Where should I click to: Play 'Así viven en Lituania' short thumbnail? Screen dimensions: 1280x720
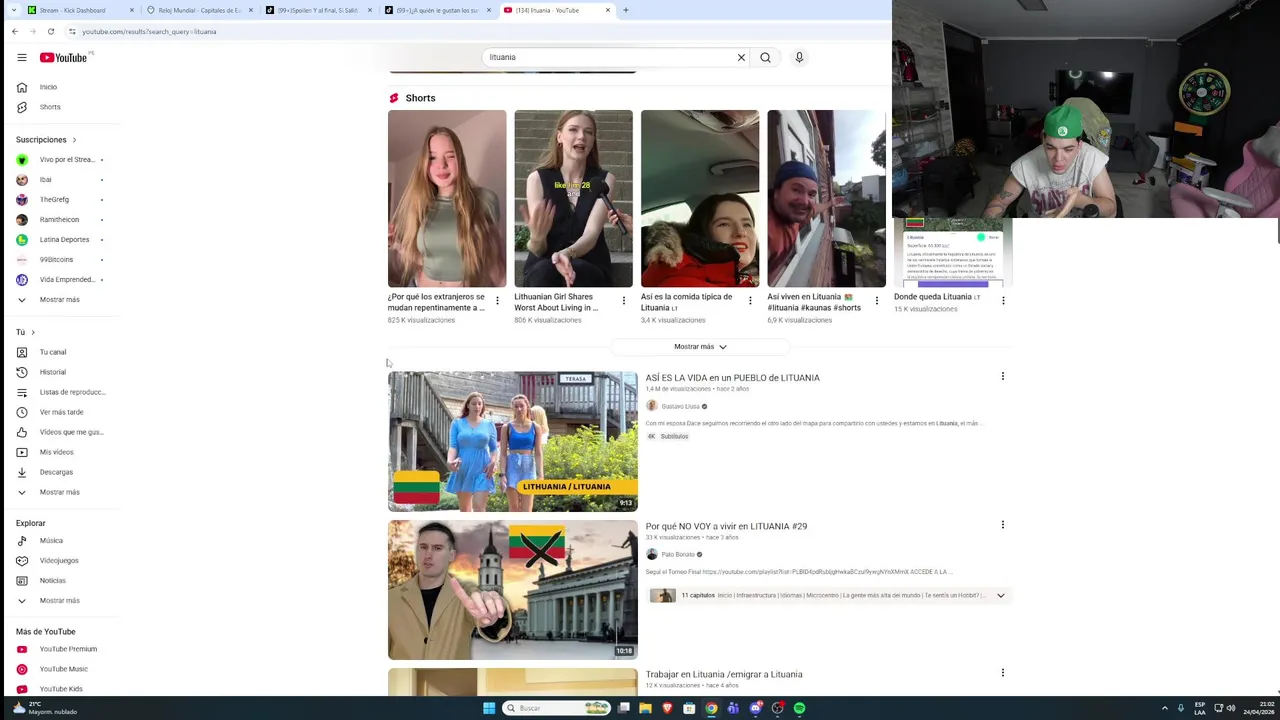[826, 199]
